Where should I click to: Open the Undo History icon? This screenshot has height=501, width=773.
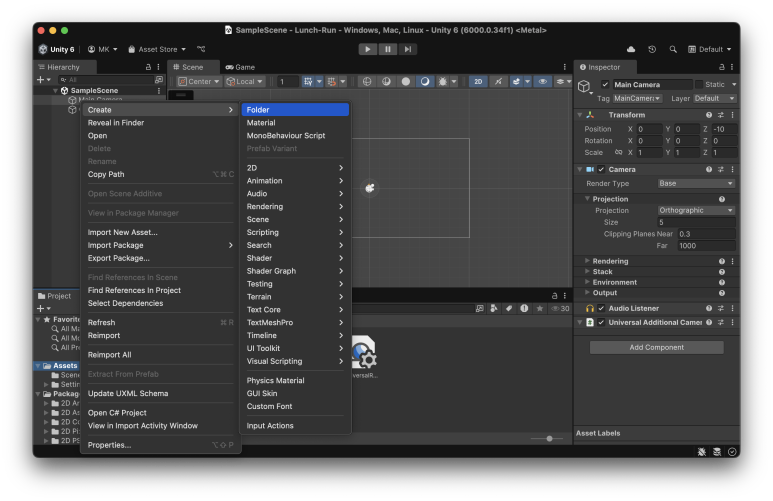pyautogui.click(x=652, y=49)
